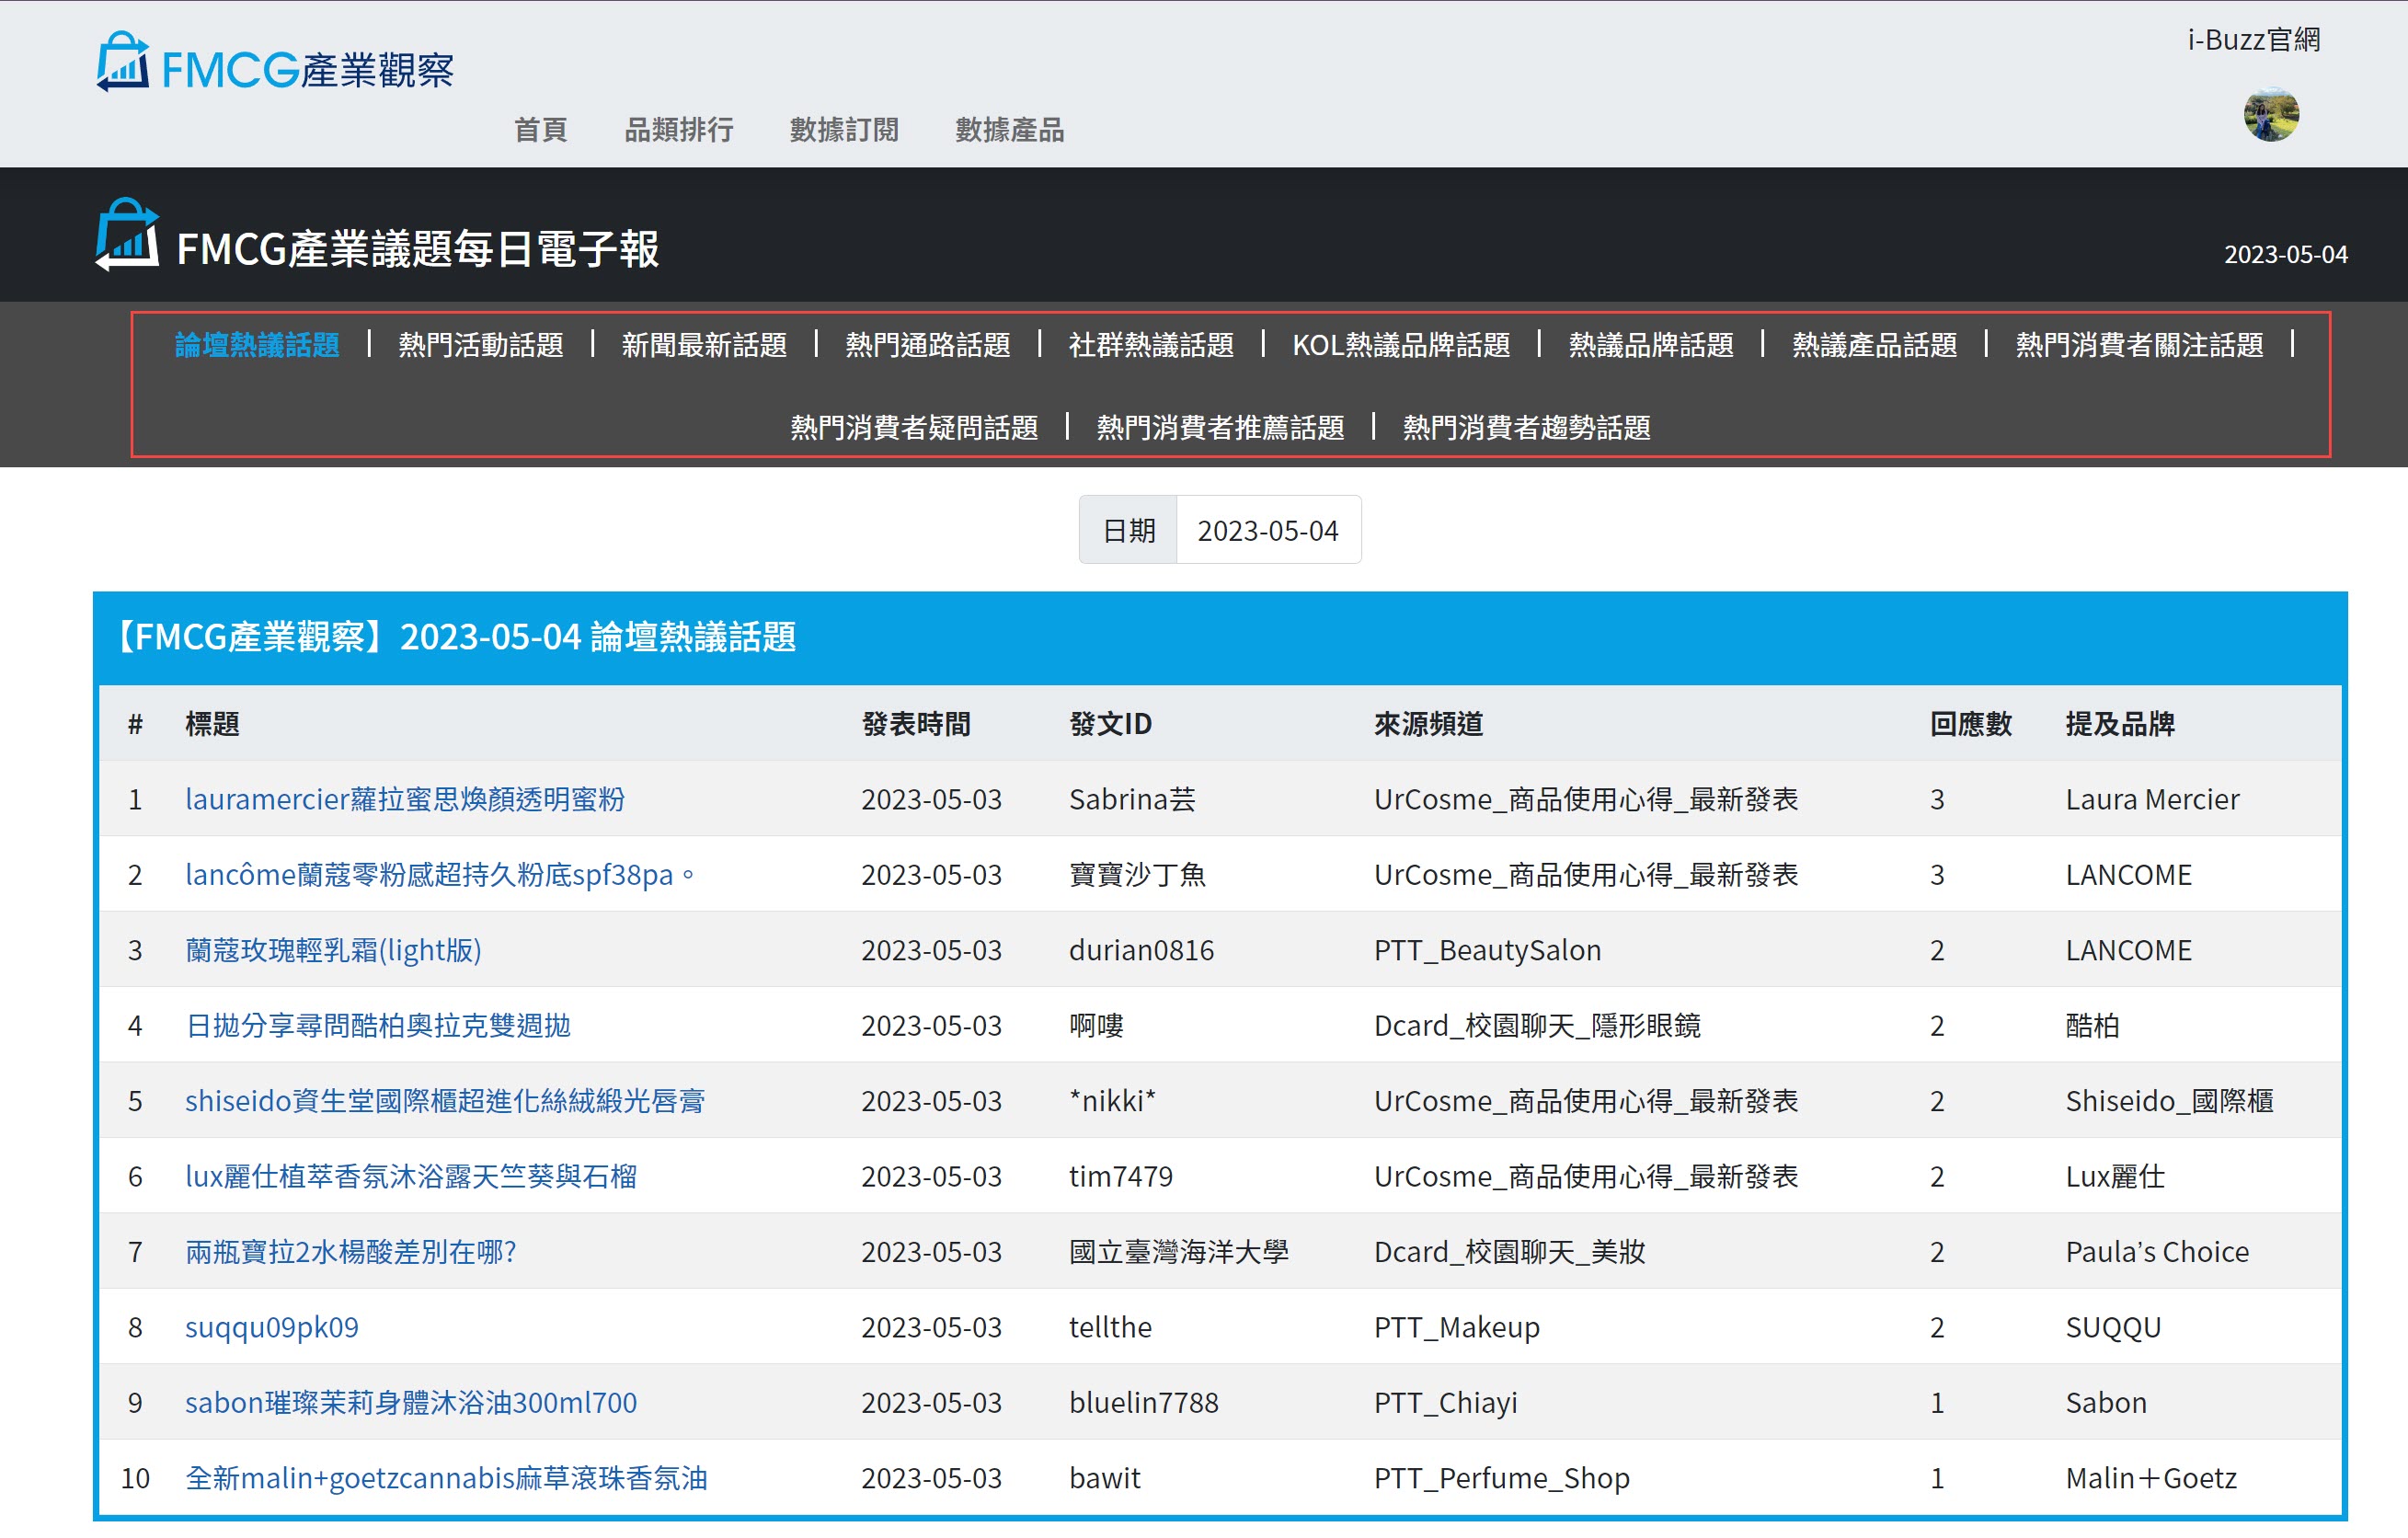The width and height of the screenshot is (2408, 1538).
Task: Click the 發文ID column header
Action: pos(1110,724)
